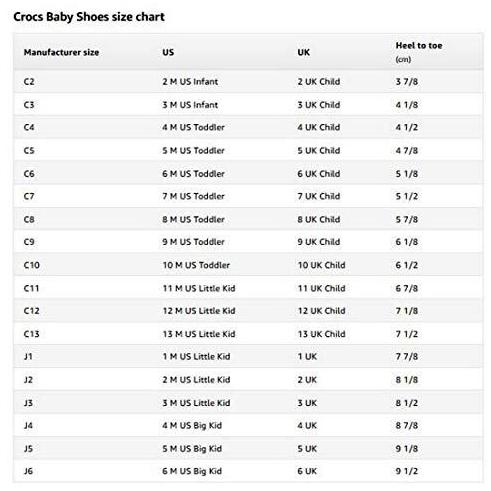Select the C5 row's 4 7/8 measurement
The width and height of the screenshot is (491, 491).
click(x=406, y=151)
